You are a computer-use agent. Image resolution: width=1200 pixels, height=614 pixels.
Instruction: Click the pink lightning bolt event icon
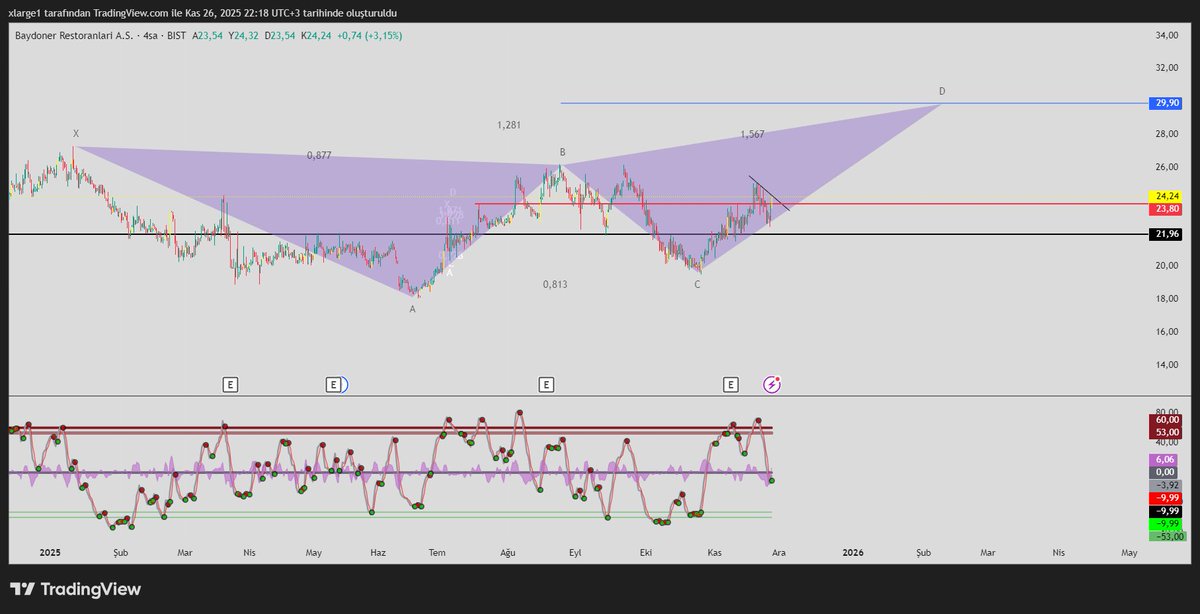click(772, 384)
